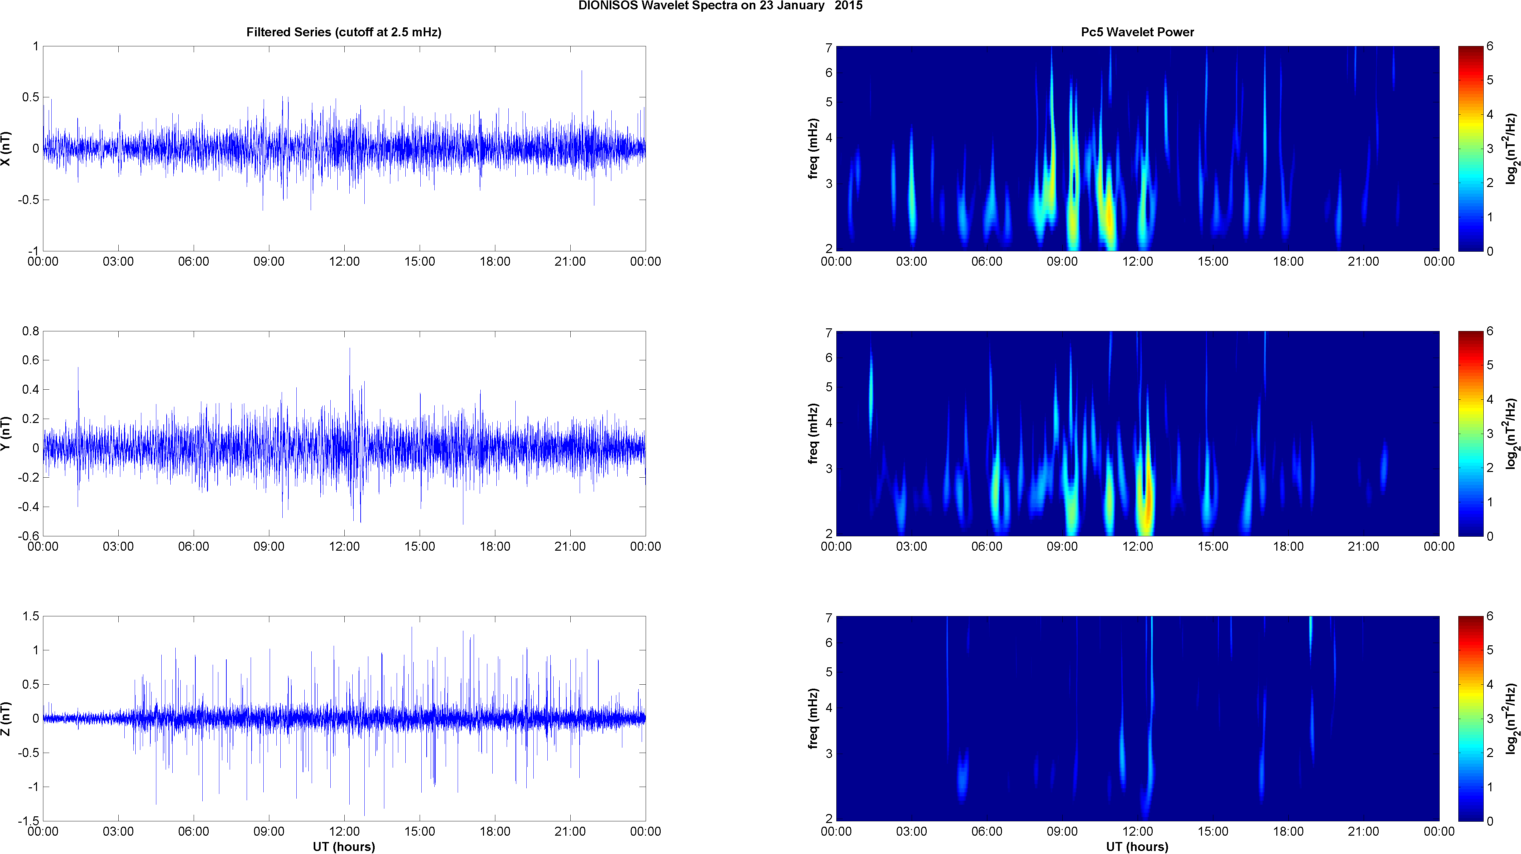
Task: Click 'freq (mHz)' label of the bottom spectrogram
Action: point(814,718)
